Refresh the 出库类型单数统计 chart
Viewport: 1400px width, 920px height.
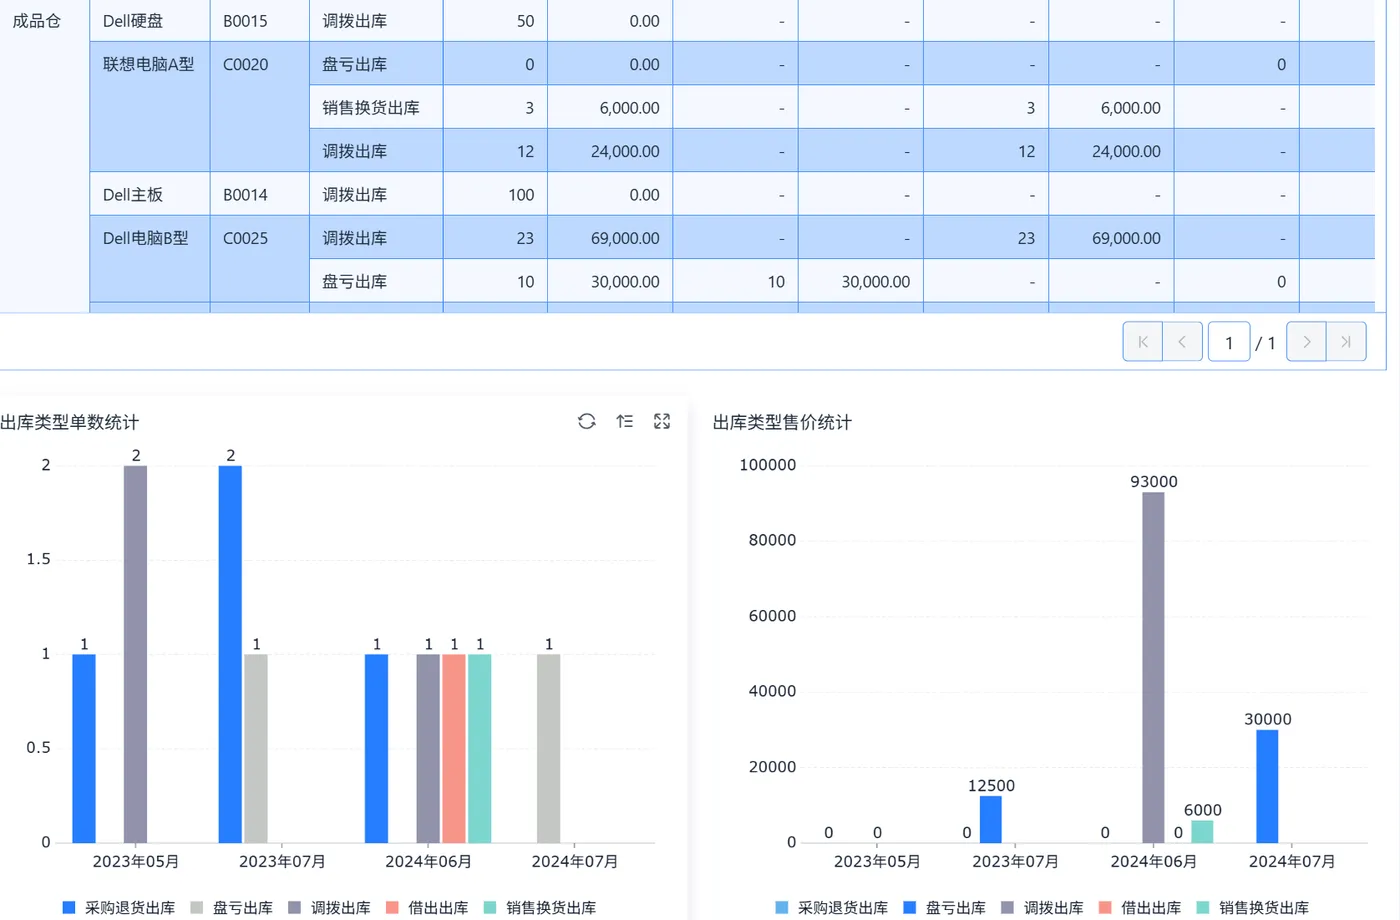(x=587, y=422)
